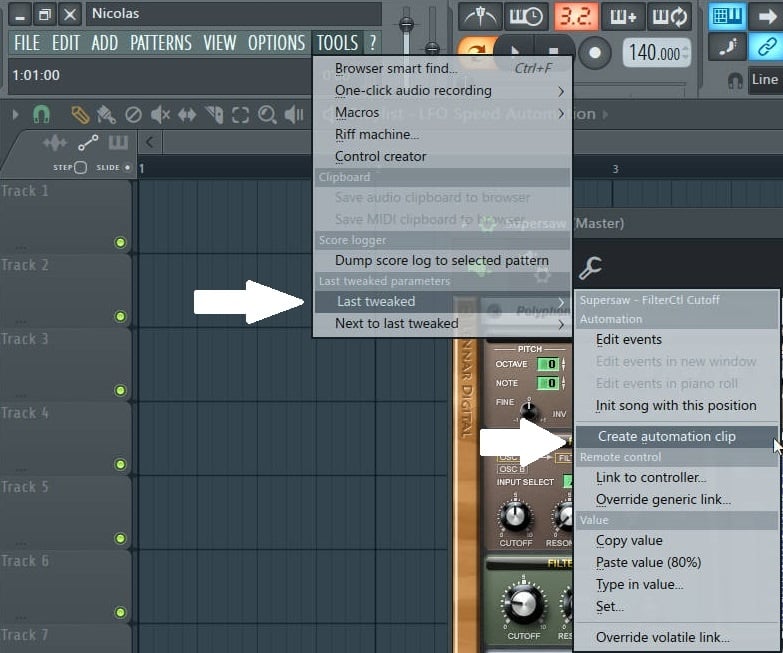Click the link icon in top toolbar

tap(766, 48)
